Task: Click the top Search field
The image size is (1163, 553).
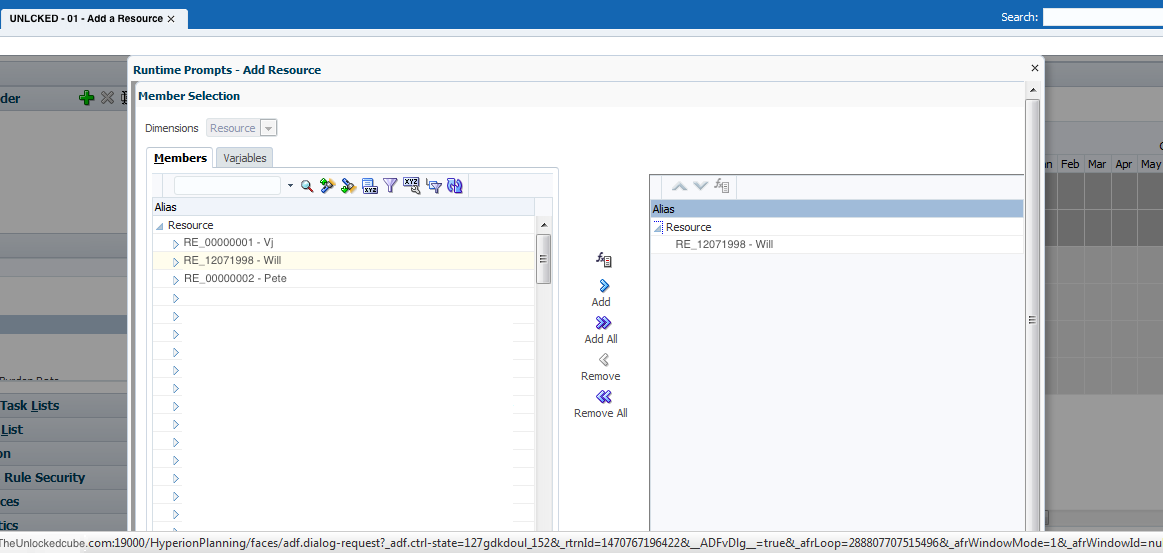Action: pos(1102,17)
